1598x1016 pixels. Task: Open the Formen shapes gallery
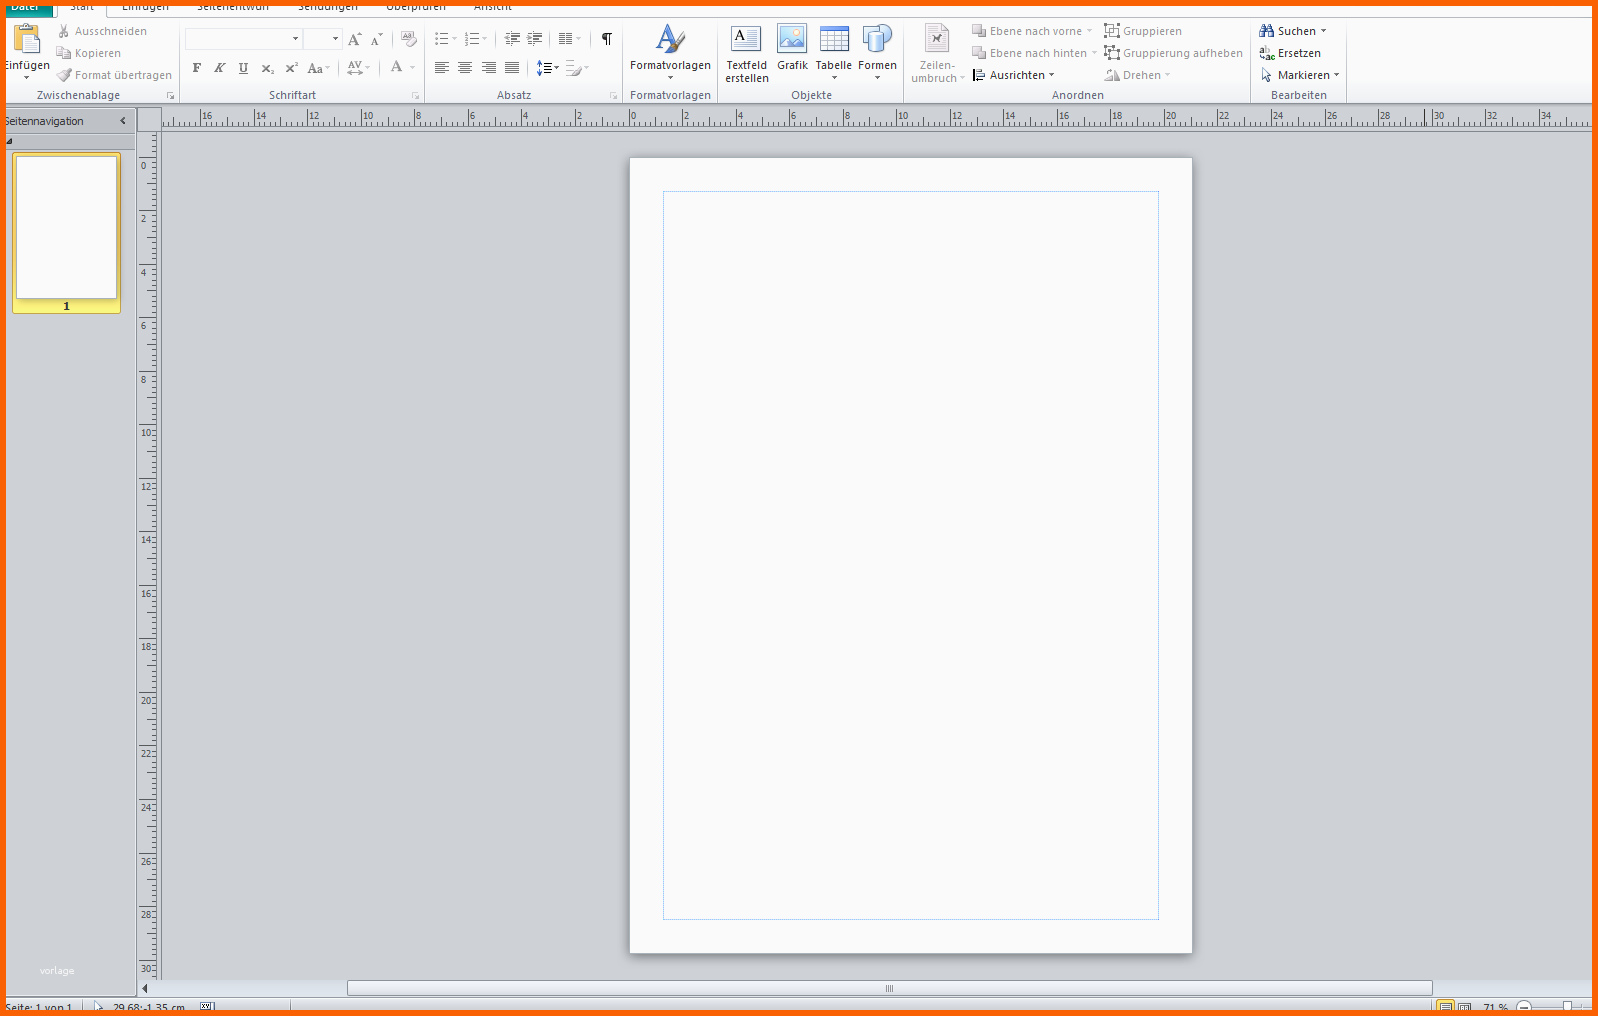click(877, 52)
